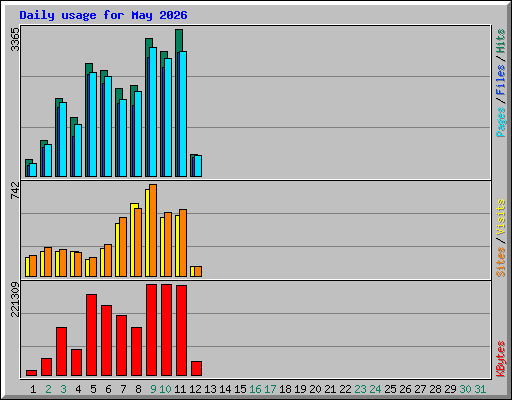Click the blue Files legend label

(x=501, y=79)
